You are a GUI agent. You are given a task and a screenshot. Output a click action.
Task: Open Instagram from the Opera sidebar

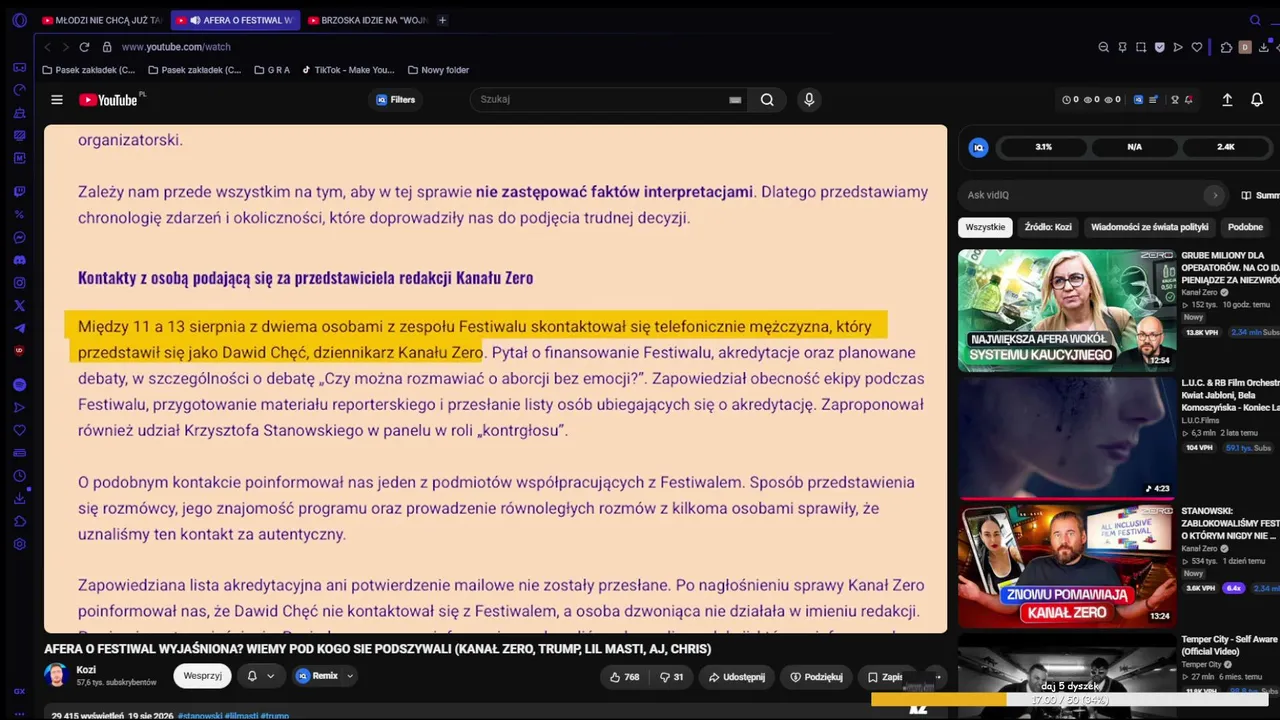tap(19, 283)
